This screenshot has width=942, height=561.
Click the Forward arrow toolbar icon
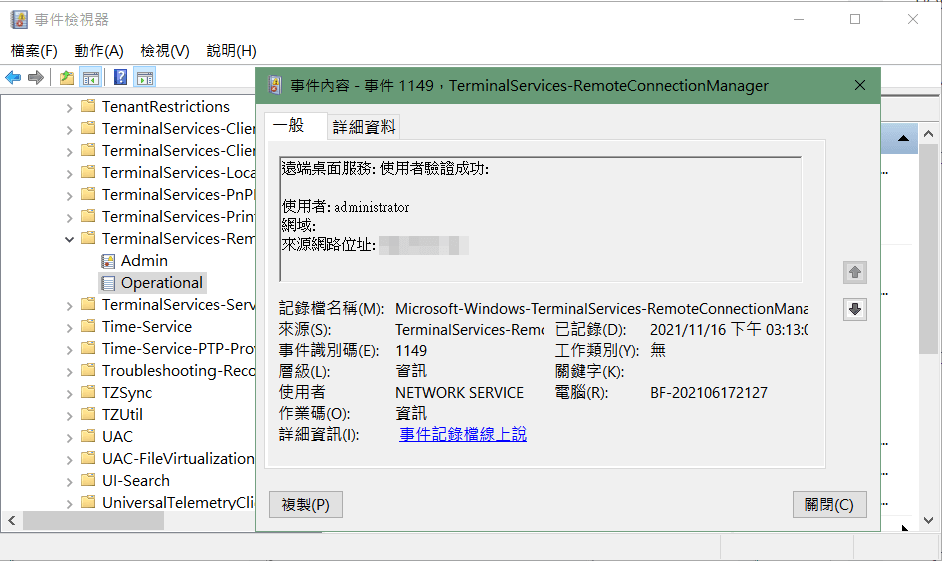(x=36, y=78)
